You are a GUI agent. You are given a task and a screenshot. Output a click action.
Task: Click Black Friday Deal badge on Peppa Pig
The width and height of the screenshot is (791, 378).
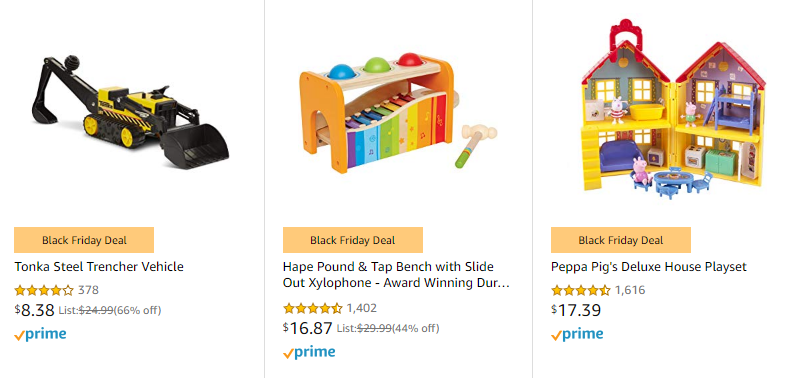click(x=620, y=240)
